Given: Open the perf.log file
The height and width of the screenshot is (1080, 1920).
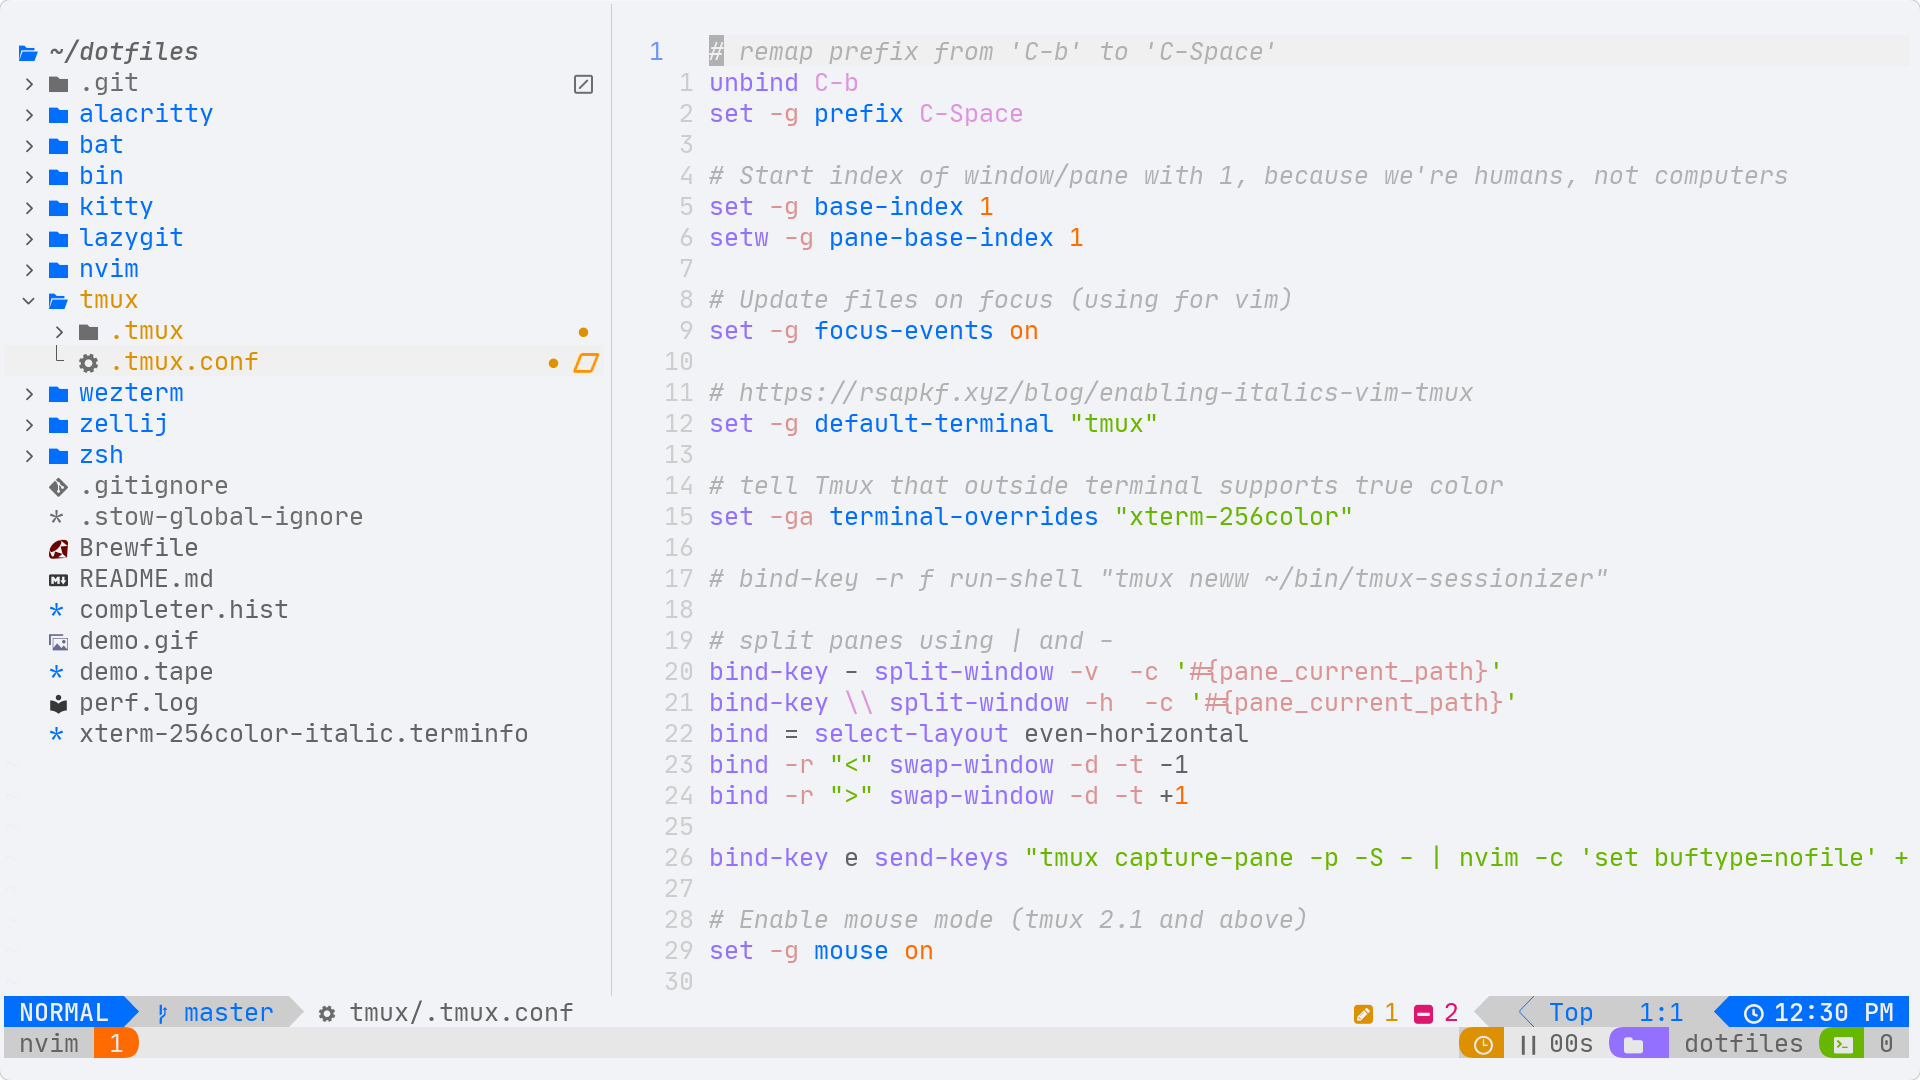Looking at the screenshot, I should coord(138,703).
